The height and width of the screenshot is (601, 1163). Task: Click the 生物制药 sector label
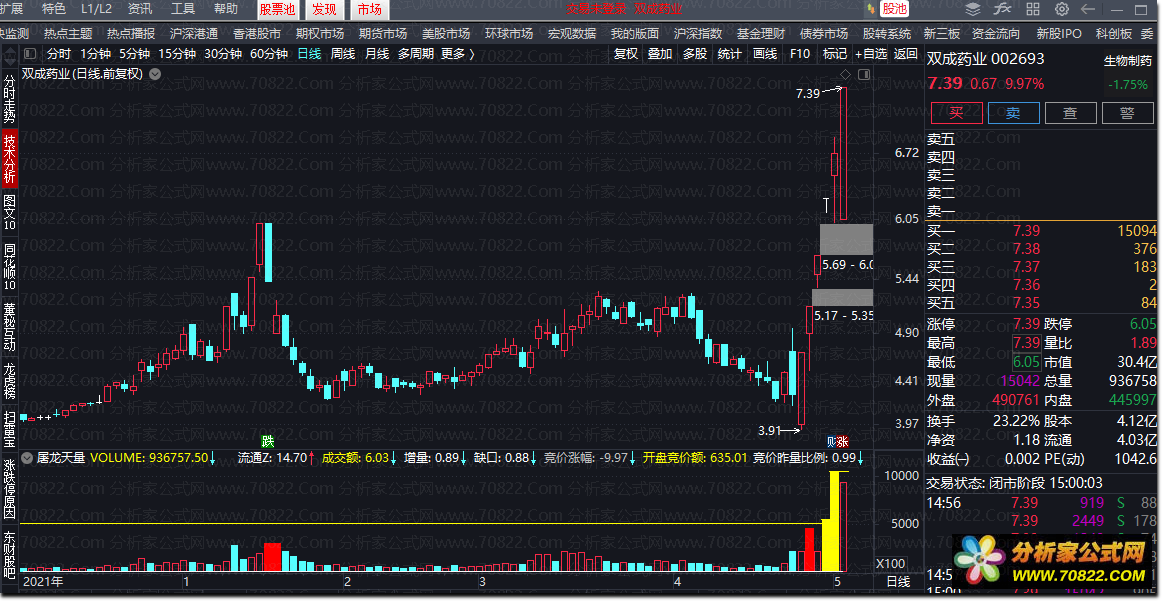point(1127,62)
